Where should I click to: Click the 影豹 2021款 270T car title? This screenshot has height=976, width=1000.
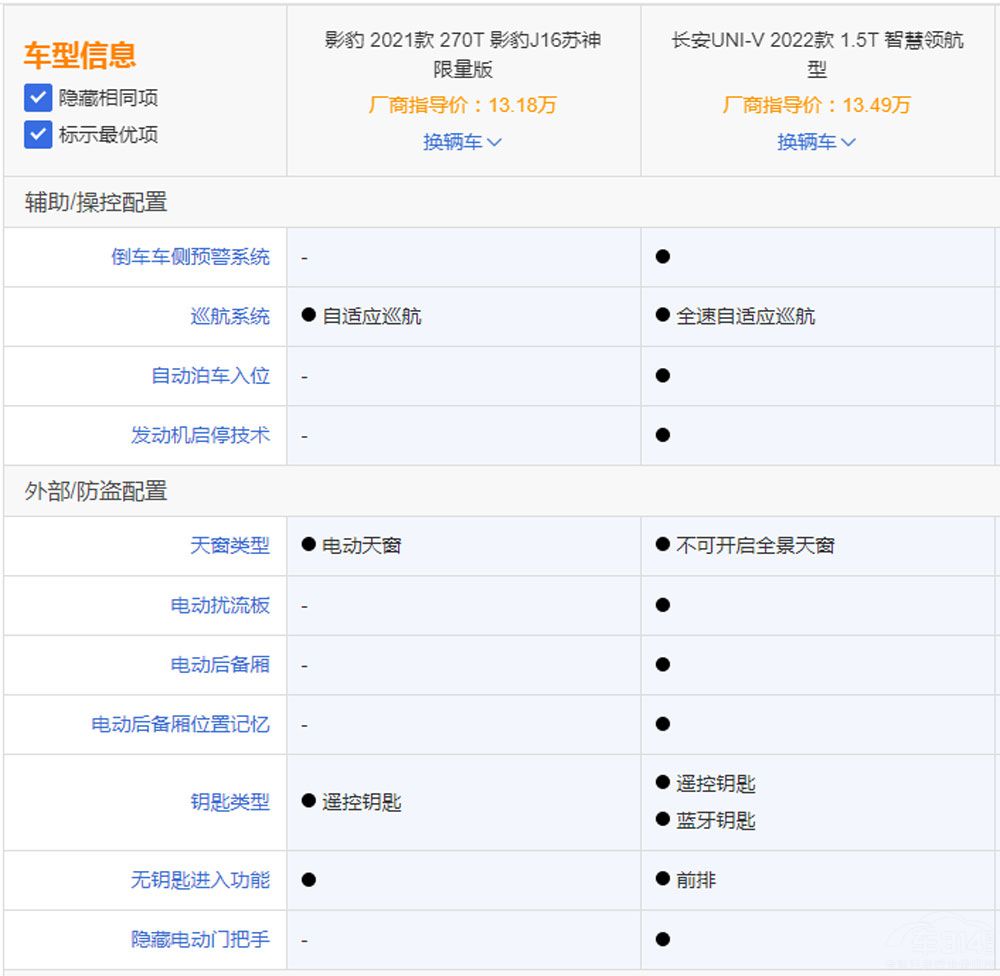coord(463,55)
